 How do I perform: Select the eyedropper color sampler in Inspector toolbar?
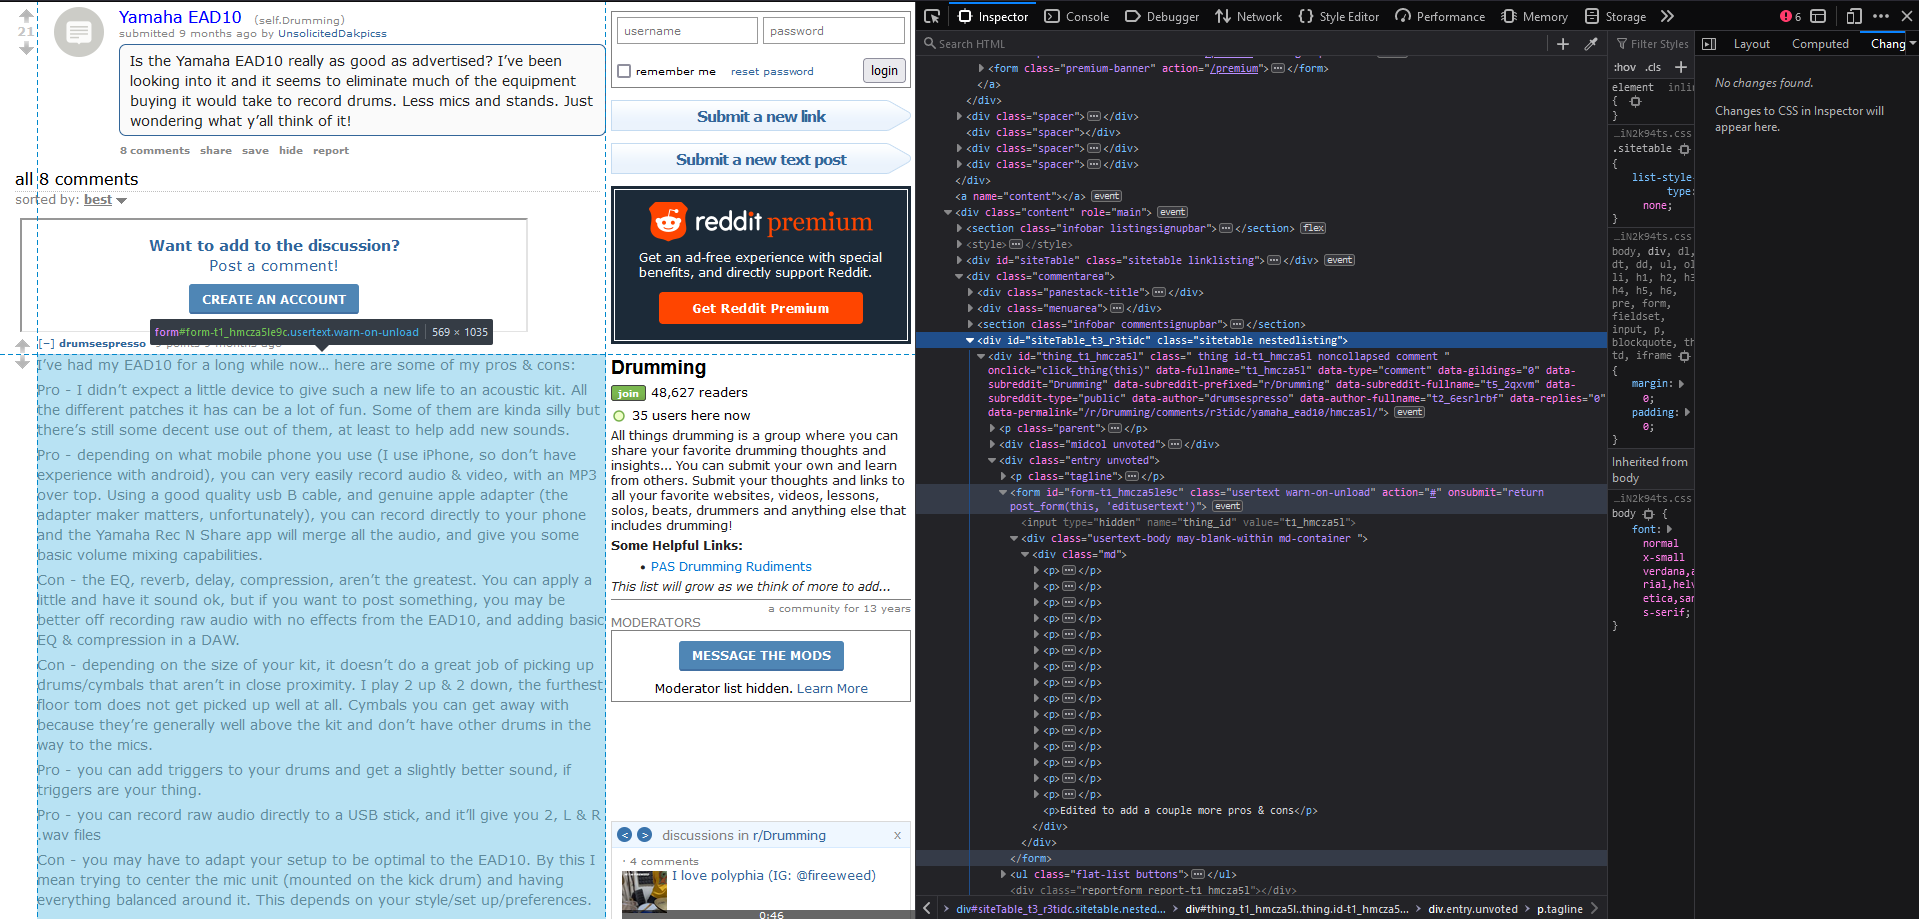1592,43
